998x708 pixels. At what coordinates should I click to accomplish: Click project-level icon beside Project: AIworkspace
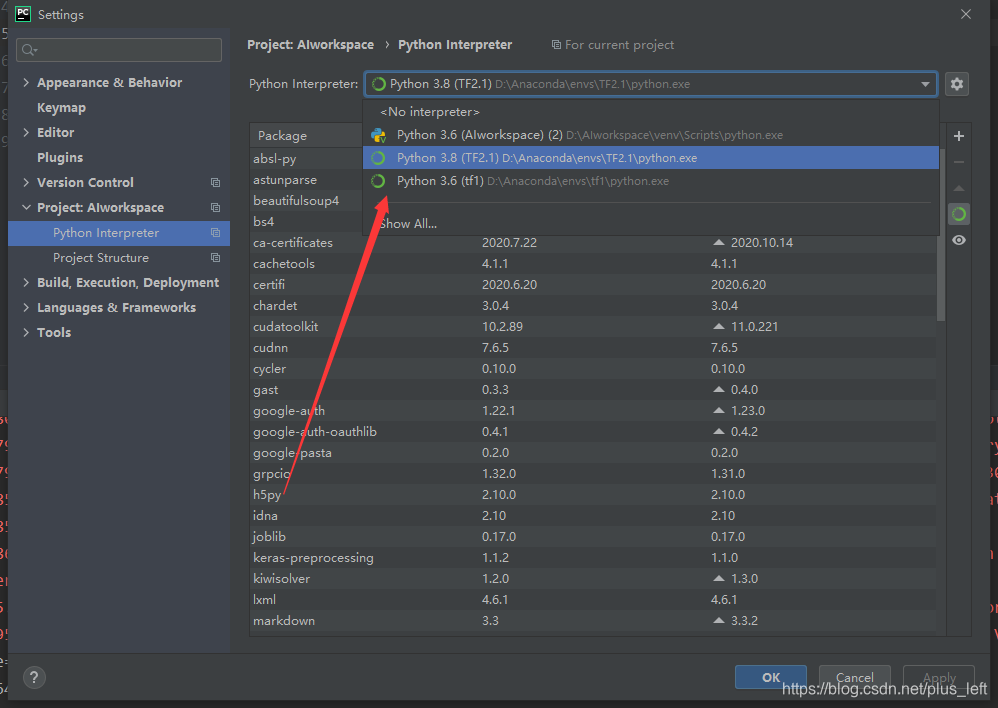pos(216,208)
